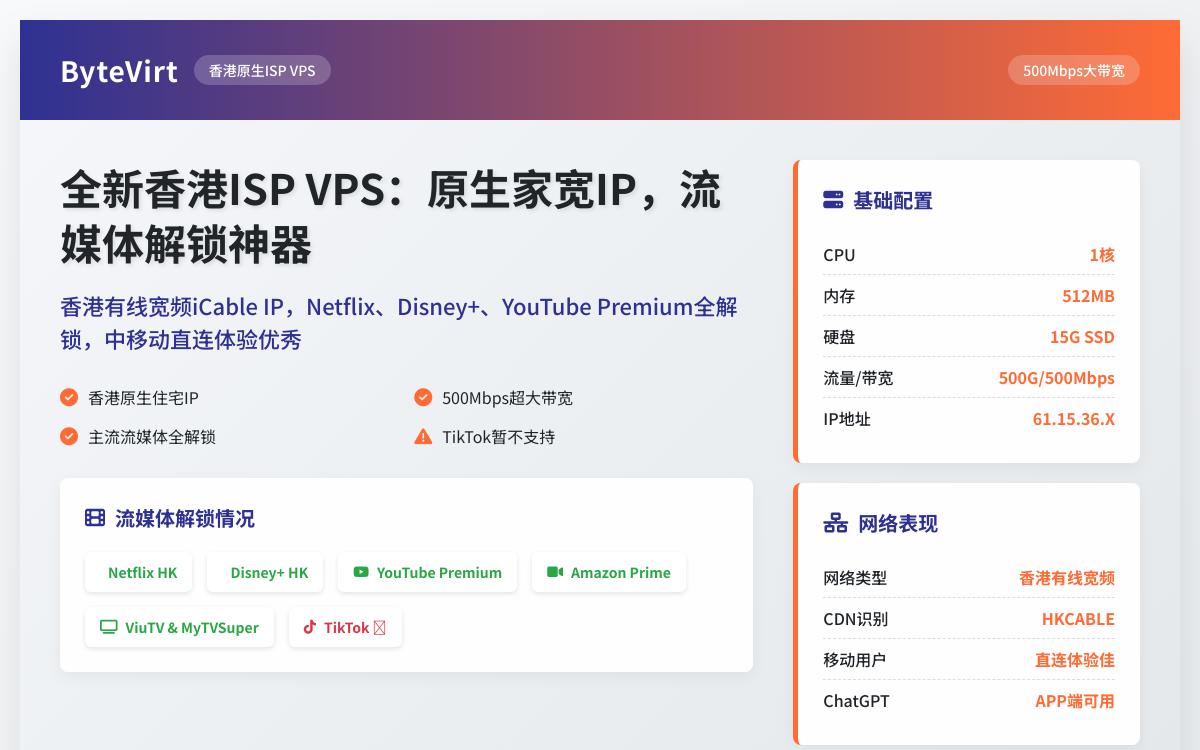1200x750 pixels.
Task: Click the Amazon Prime video camera icon
Action: (556, 572)
